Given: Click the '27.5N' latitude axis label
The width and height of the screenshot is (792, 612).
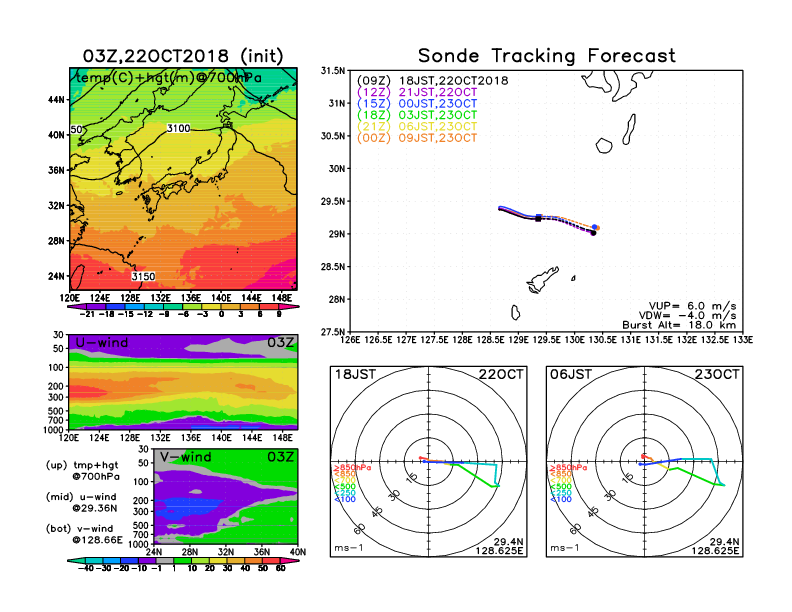Looking at the screenshot, I should [333, 332].
